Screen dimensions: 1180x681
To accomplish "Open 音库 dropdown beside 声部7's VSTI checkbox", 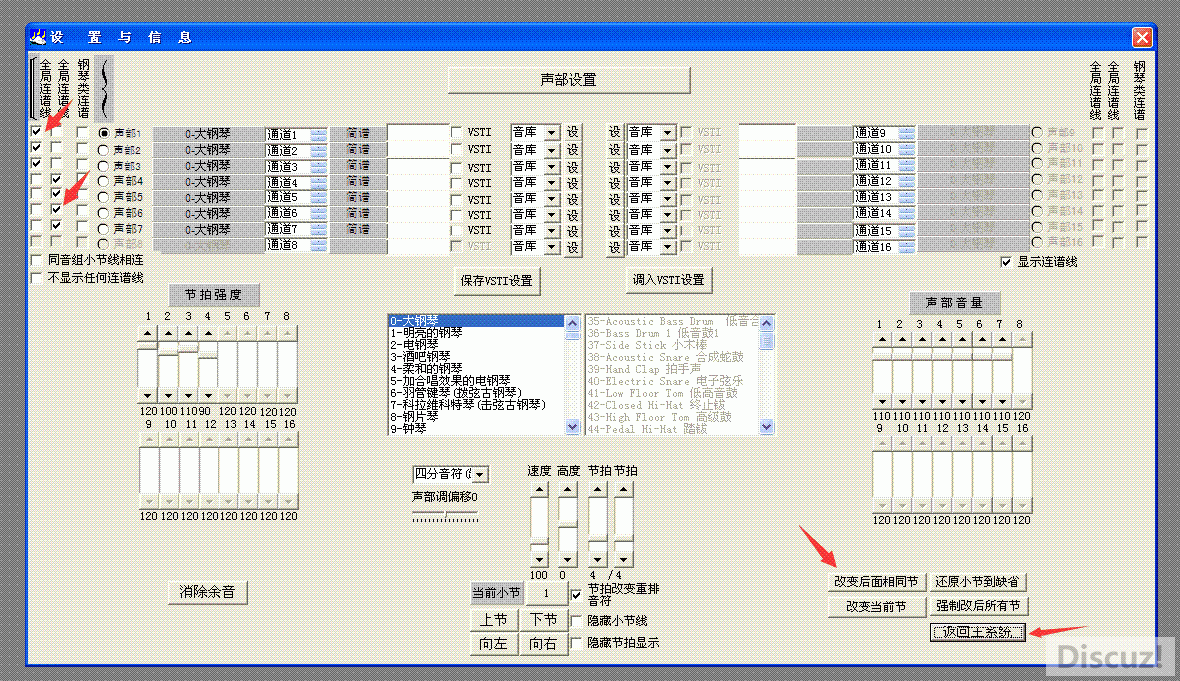I will point(552,230).
